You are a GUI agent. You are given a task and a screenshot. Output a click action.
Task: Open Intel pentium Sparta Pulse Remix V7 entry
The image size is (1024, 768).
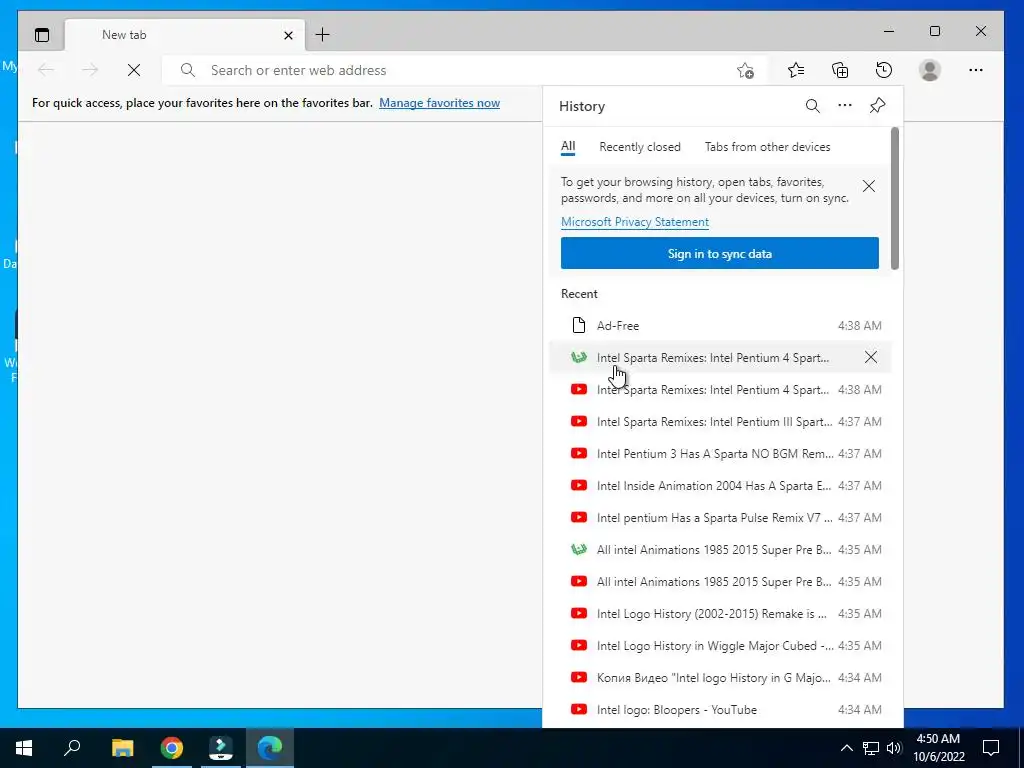pyautogui.click(x=720, y=517)
